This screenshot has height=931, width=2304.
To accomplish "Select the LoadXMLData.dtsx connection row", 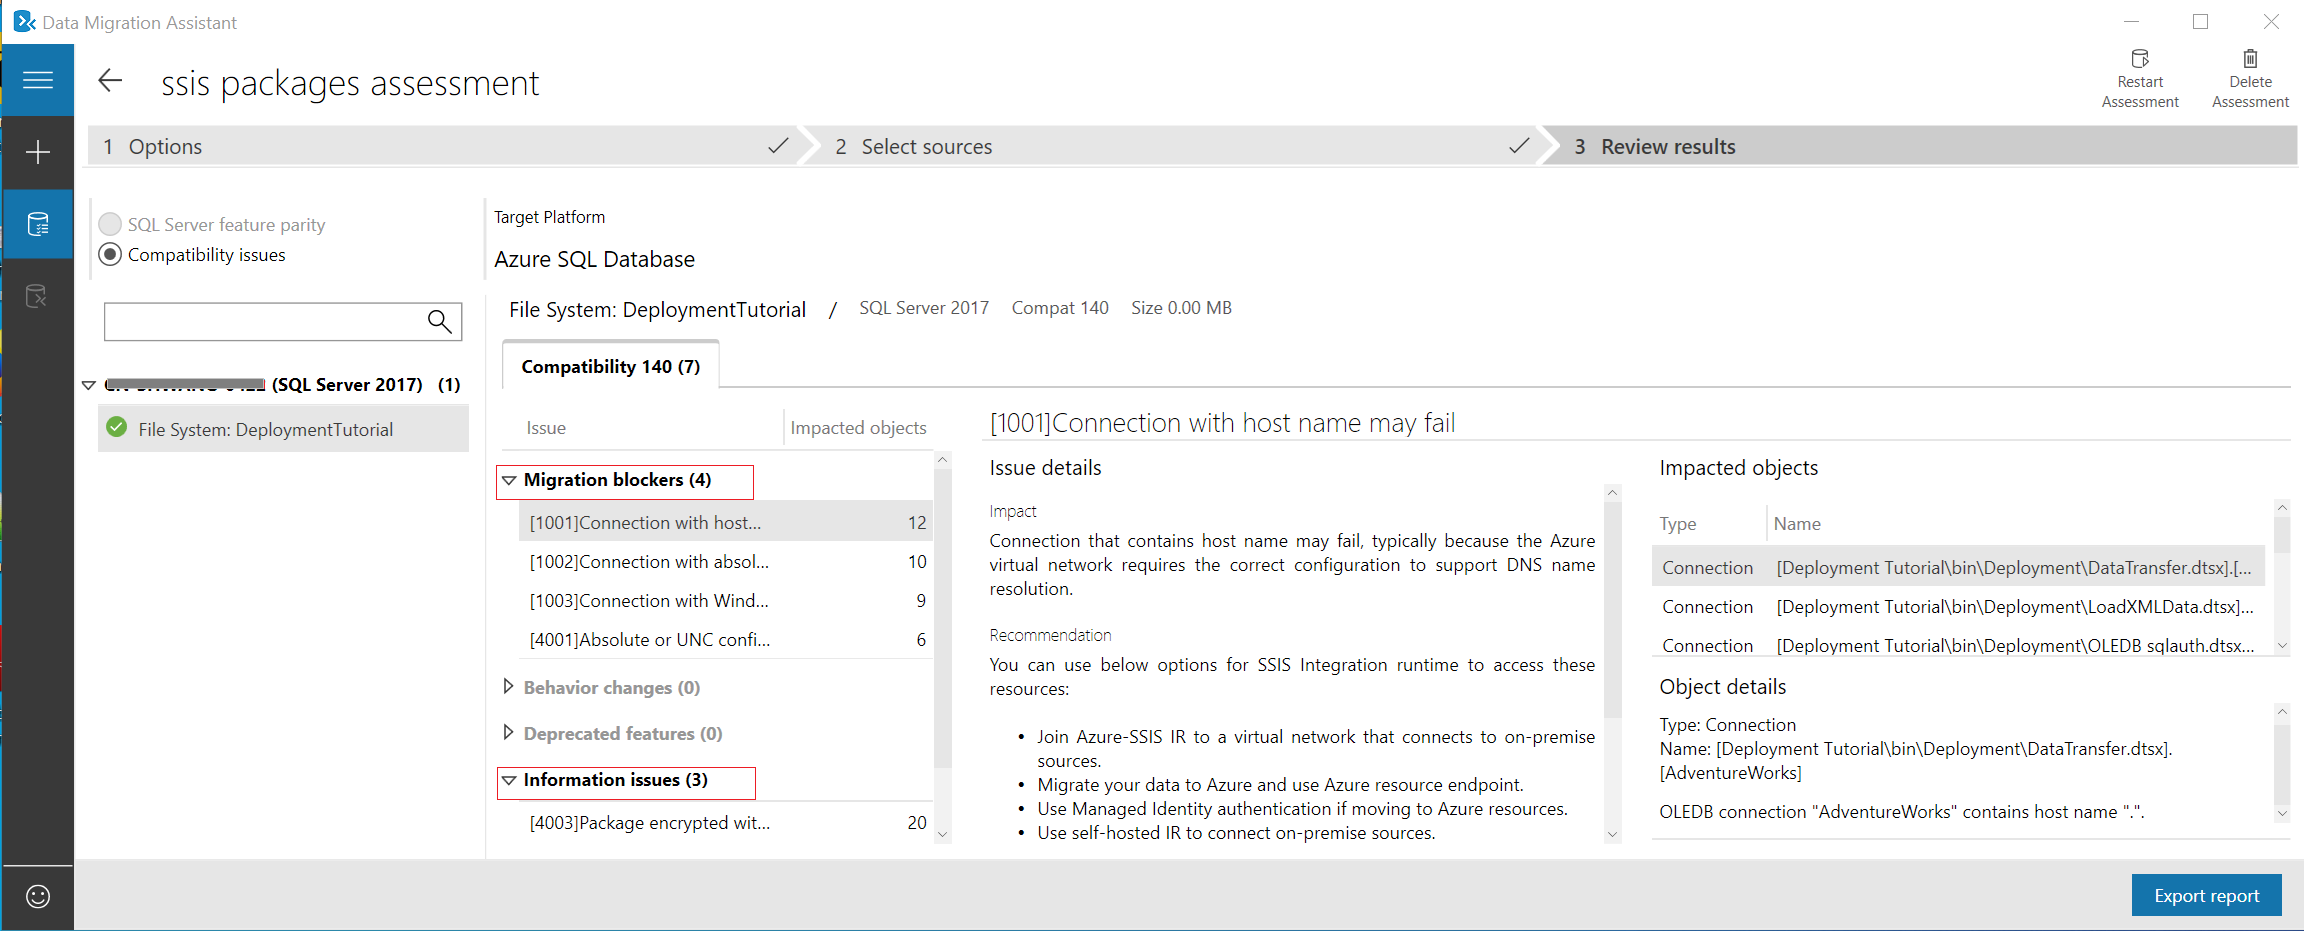I will pyautogui.click(x=1958, y=606).
